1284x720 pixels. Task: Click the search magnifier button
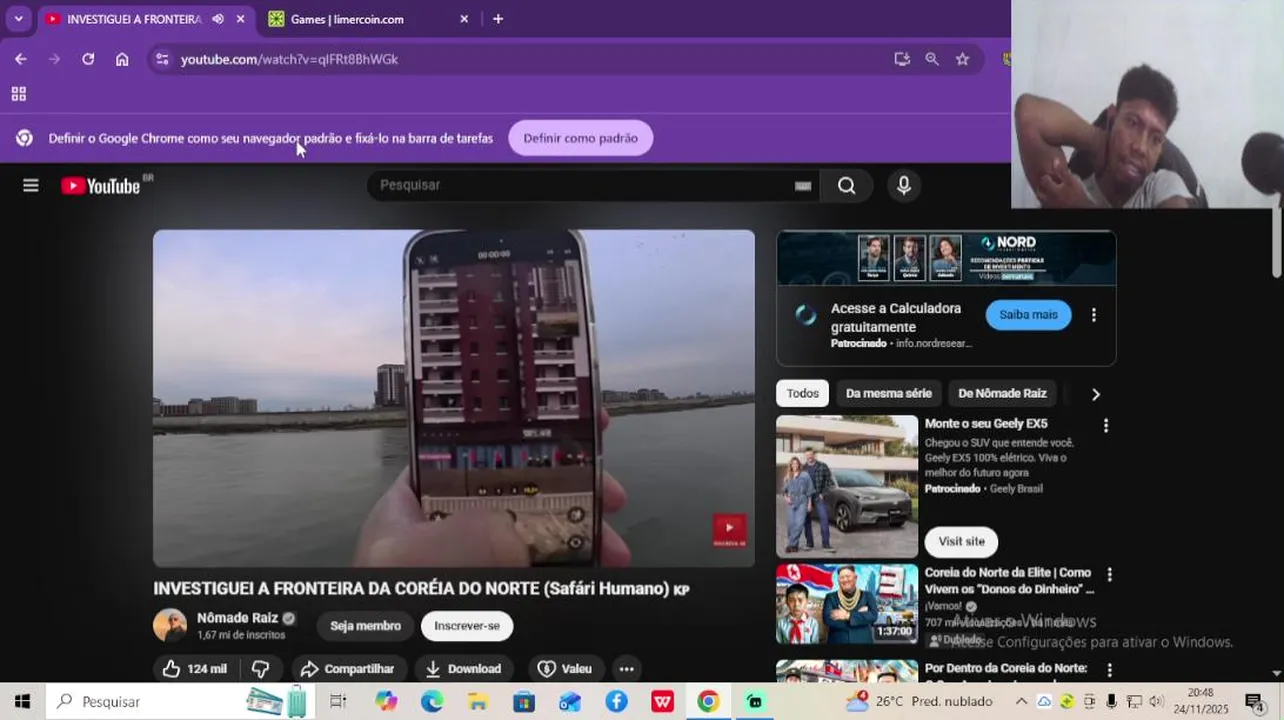pyautogui.click(x=846, y=185)
